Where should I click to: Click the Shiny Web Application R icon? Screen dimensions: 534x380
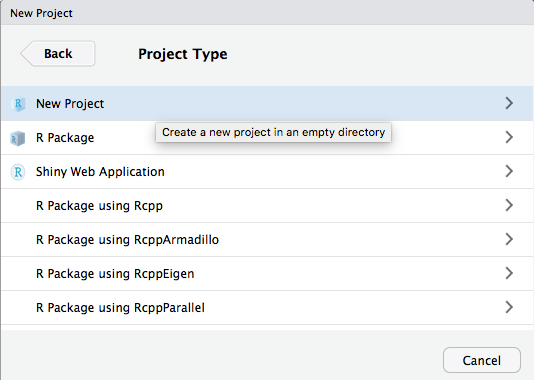pyautogui.click(x=18, y=172)
